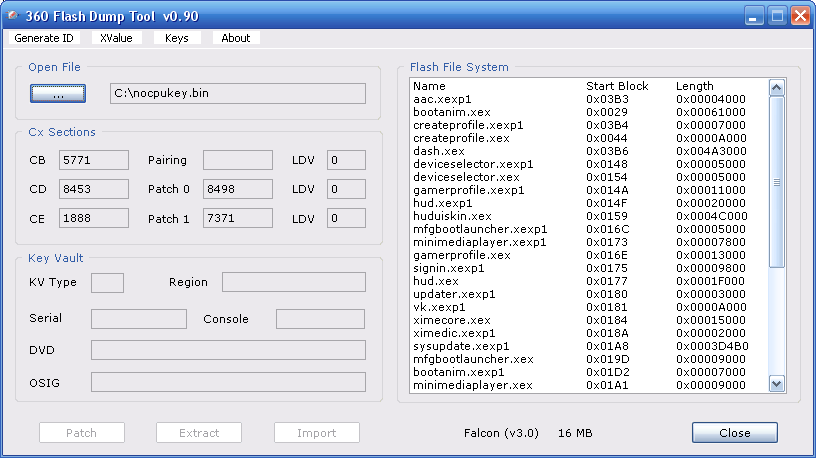The width and height of the screenshot is (816, 458).
Task: Click the CD version field 8453
Action: point(94,189)
